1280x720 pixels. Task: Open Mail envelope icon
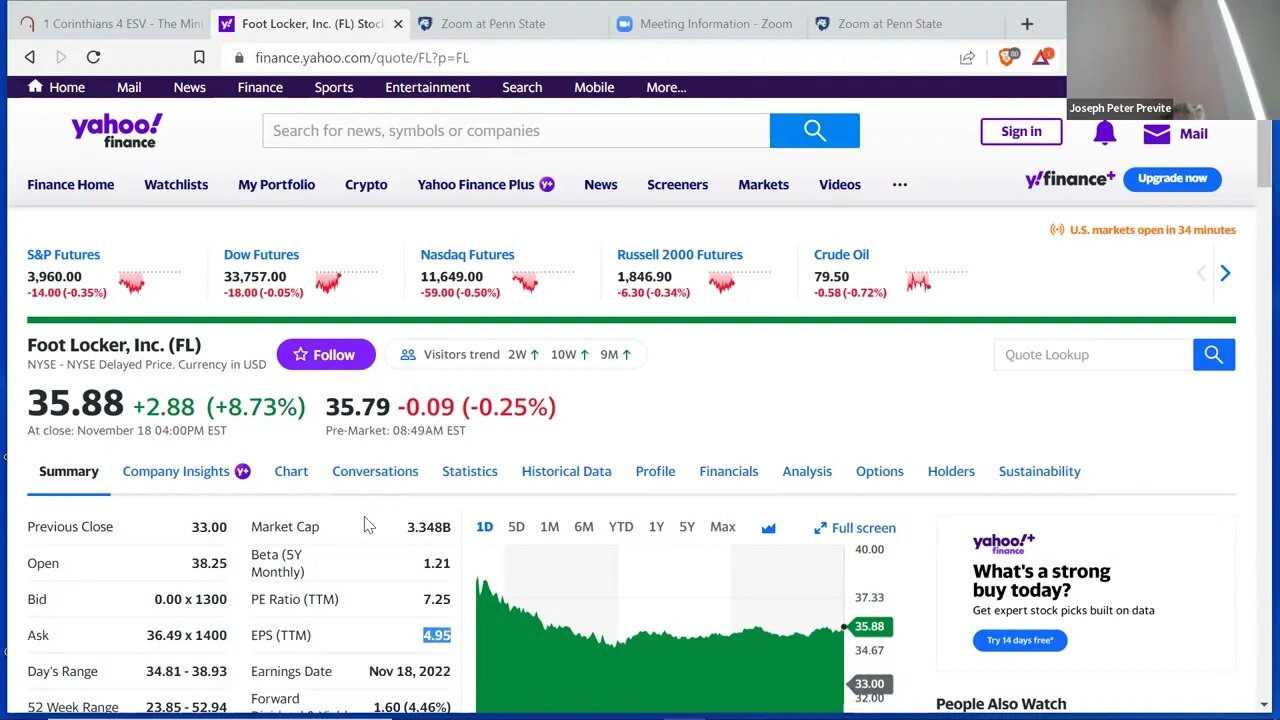[x=1157, y=133]
